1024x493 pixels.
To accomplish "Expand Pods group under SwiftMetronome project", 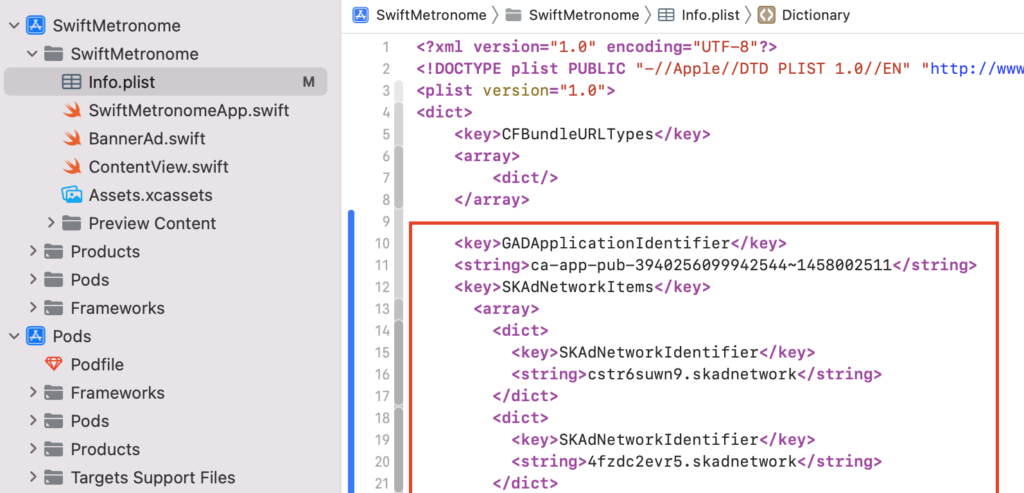I will click(x=33, y=279).
